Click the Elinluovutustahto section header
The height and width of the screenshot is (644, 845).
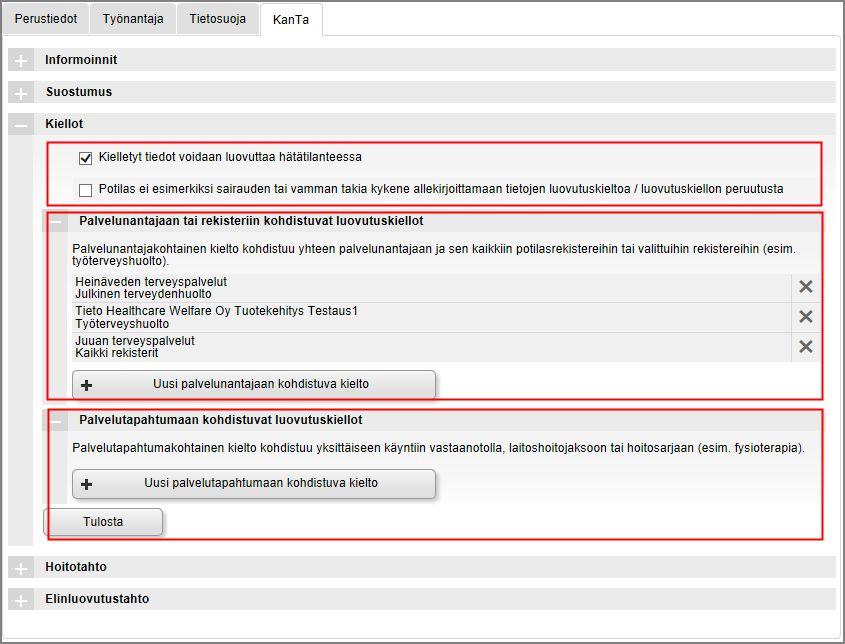click(x=422, y=599)
